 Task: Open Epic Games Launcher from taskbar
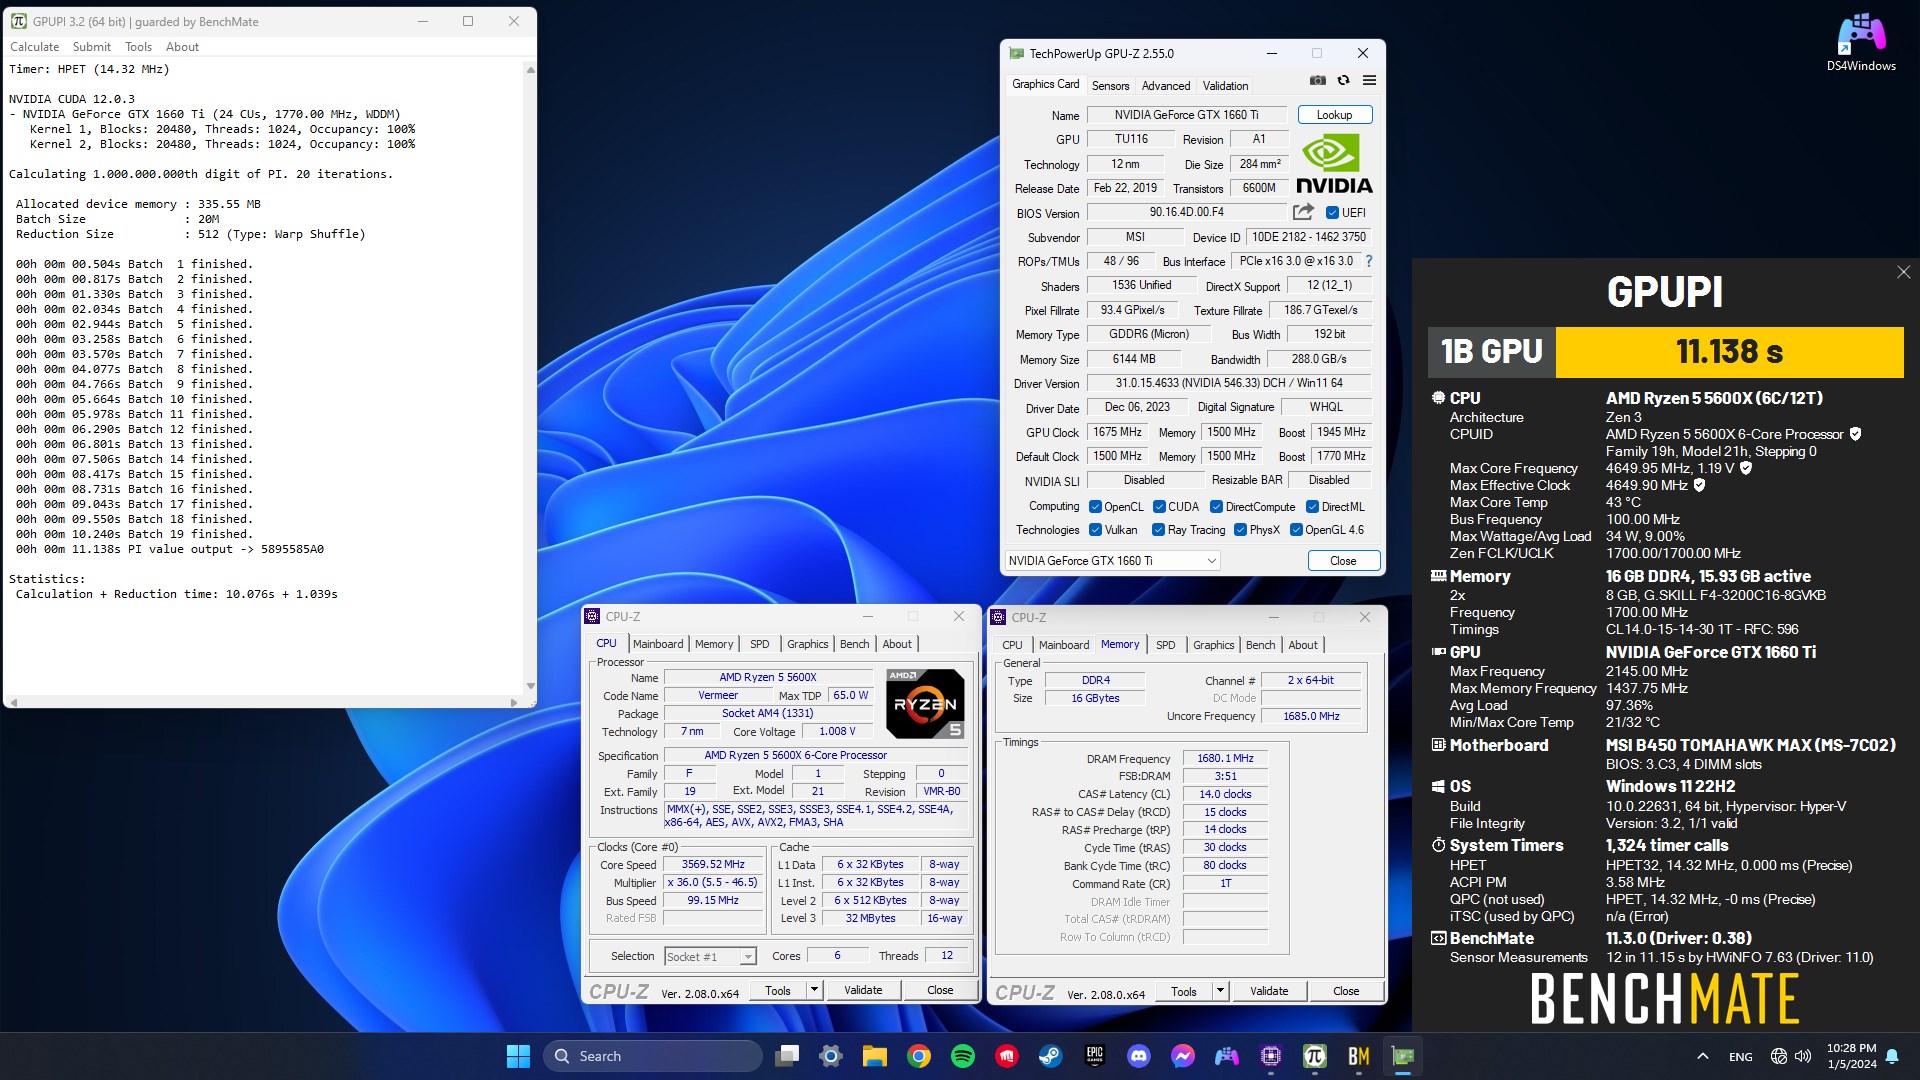coord(1095,1056)
